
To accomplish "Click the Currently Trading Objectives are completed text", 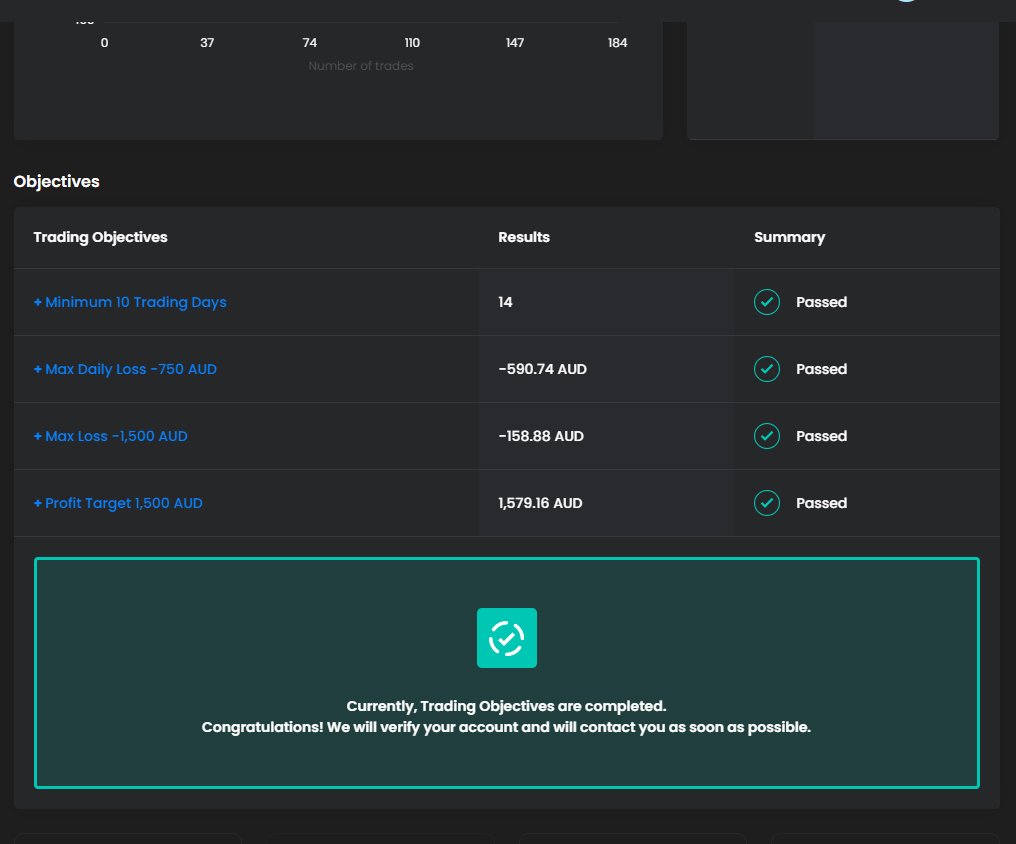I will click(x=506, y=706).
